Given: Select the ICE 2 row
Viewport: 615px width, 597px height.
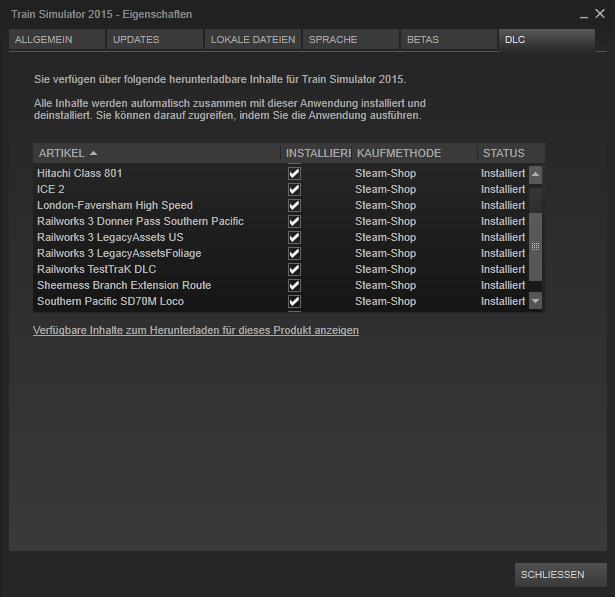Looking at the screenshot, I should [280, 189].
